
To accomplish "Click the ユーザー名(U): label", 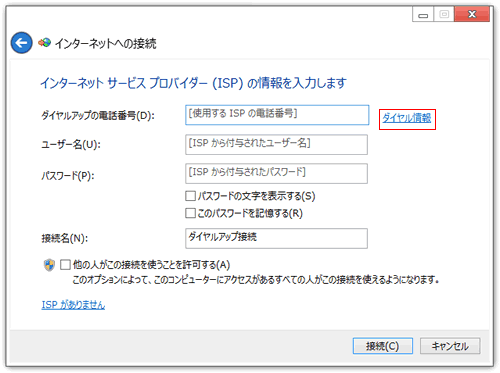I will [x=71, y=145].
